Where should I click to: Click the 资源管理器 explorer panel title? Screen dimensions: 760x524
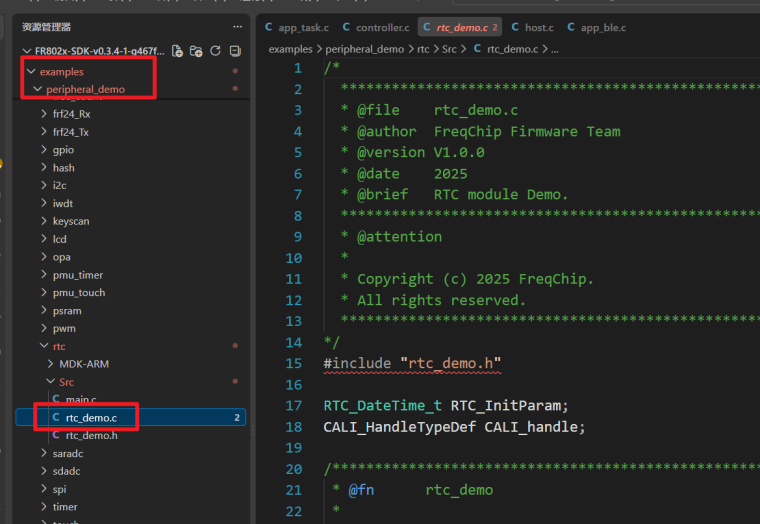(x=46, y=27)
